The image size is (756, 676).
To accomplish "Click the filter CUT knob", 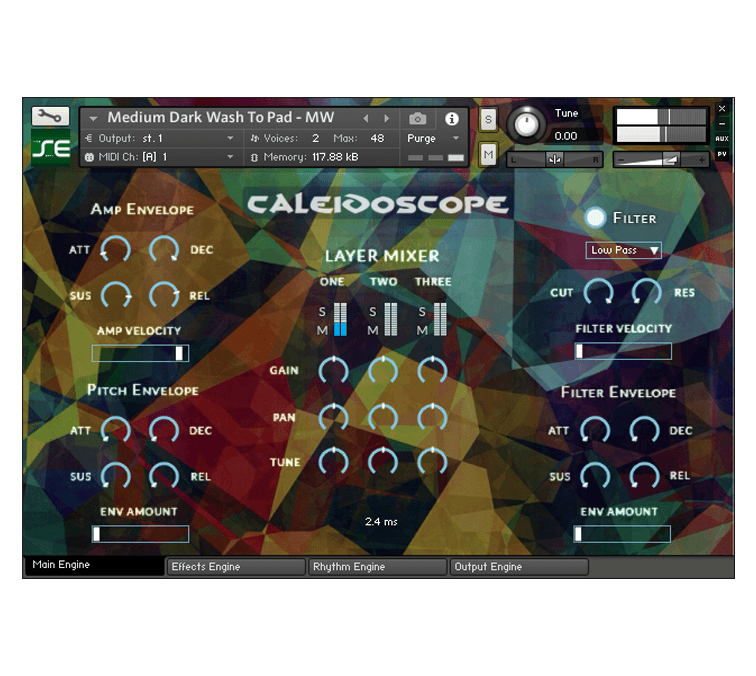I will (598, 292).
